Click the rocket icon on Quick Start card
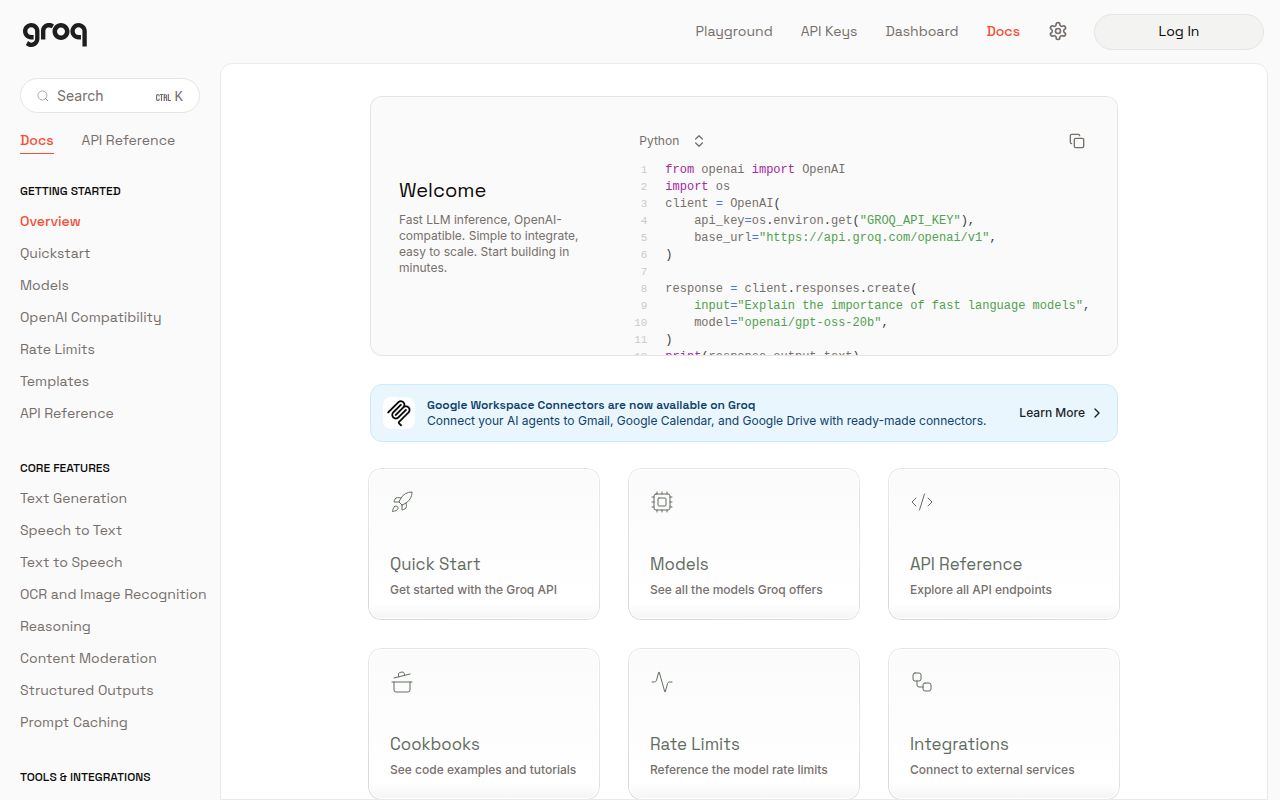Screen dimensions: 1280x800 point(402,502)
